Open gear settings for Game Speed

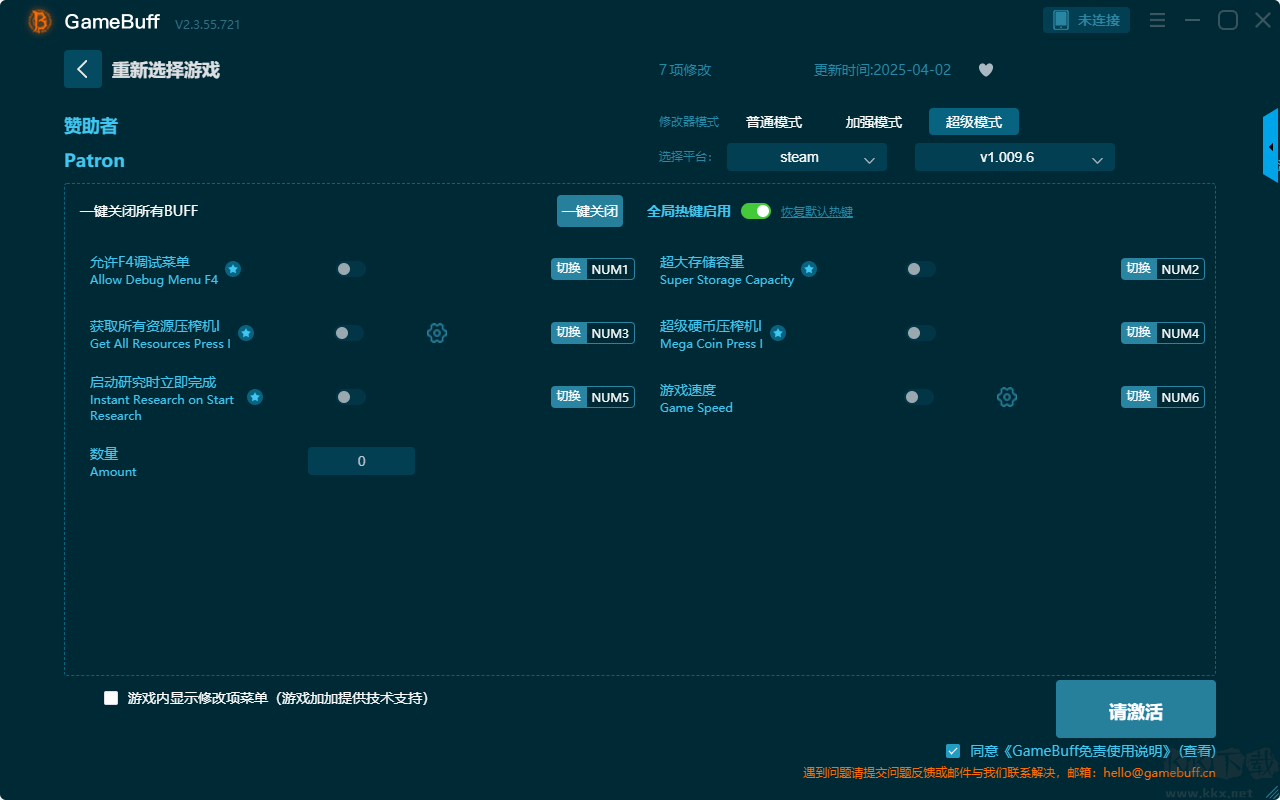[x=1007, y=397]
